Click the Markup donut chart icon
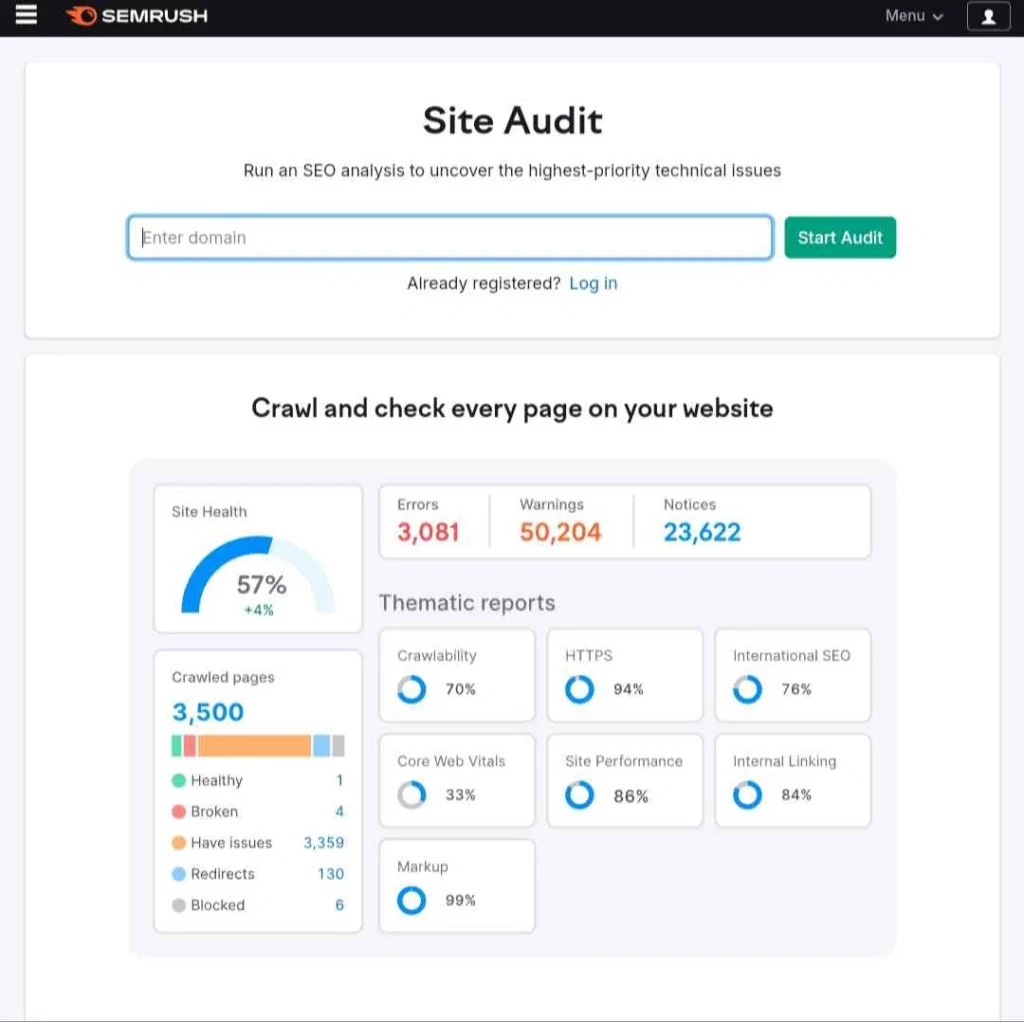 pos(411,901)
